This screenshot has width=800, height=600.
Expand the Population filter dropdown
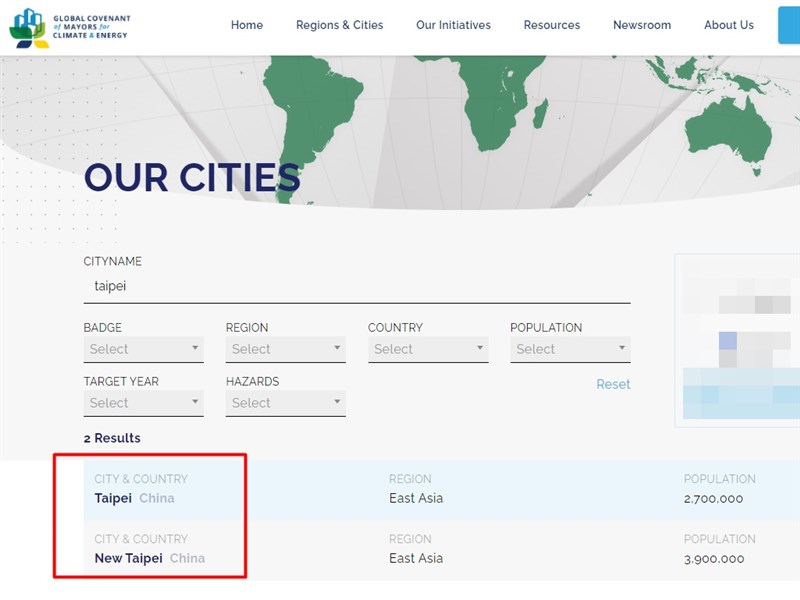click(x=570, y=349)
